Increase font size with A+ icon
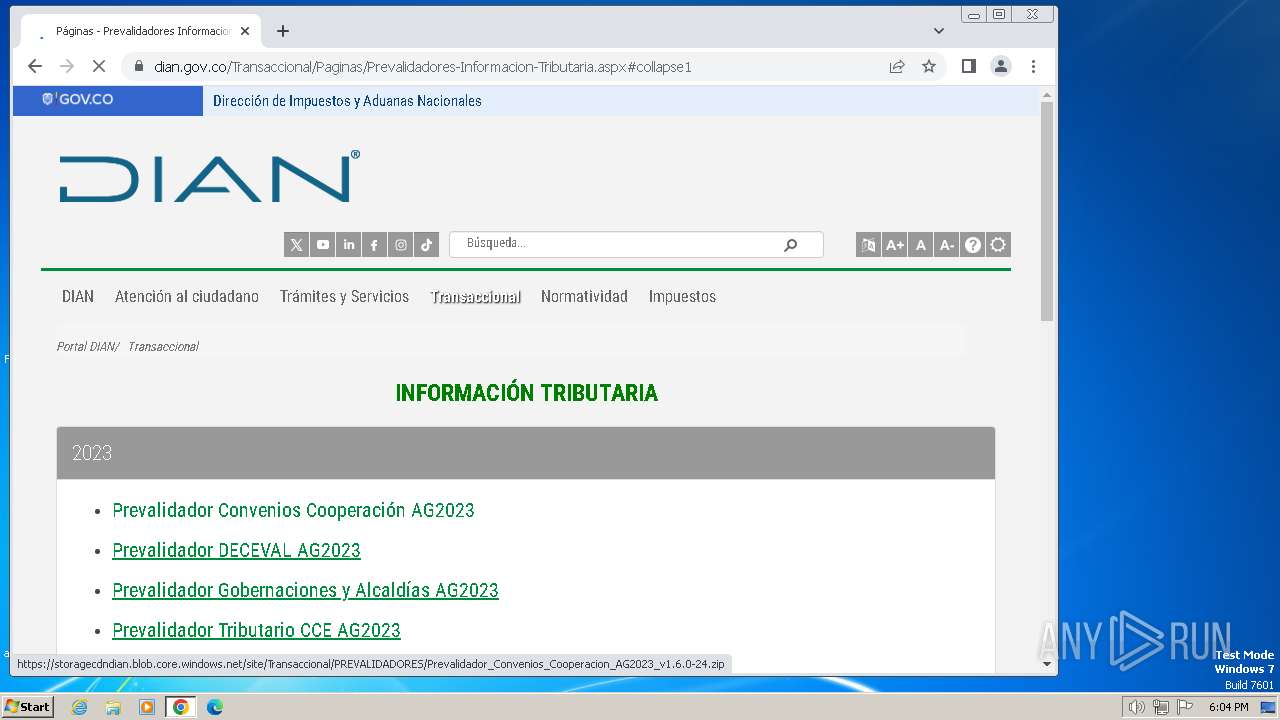 (x=894, y=245)
